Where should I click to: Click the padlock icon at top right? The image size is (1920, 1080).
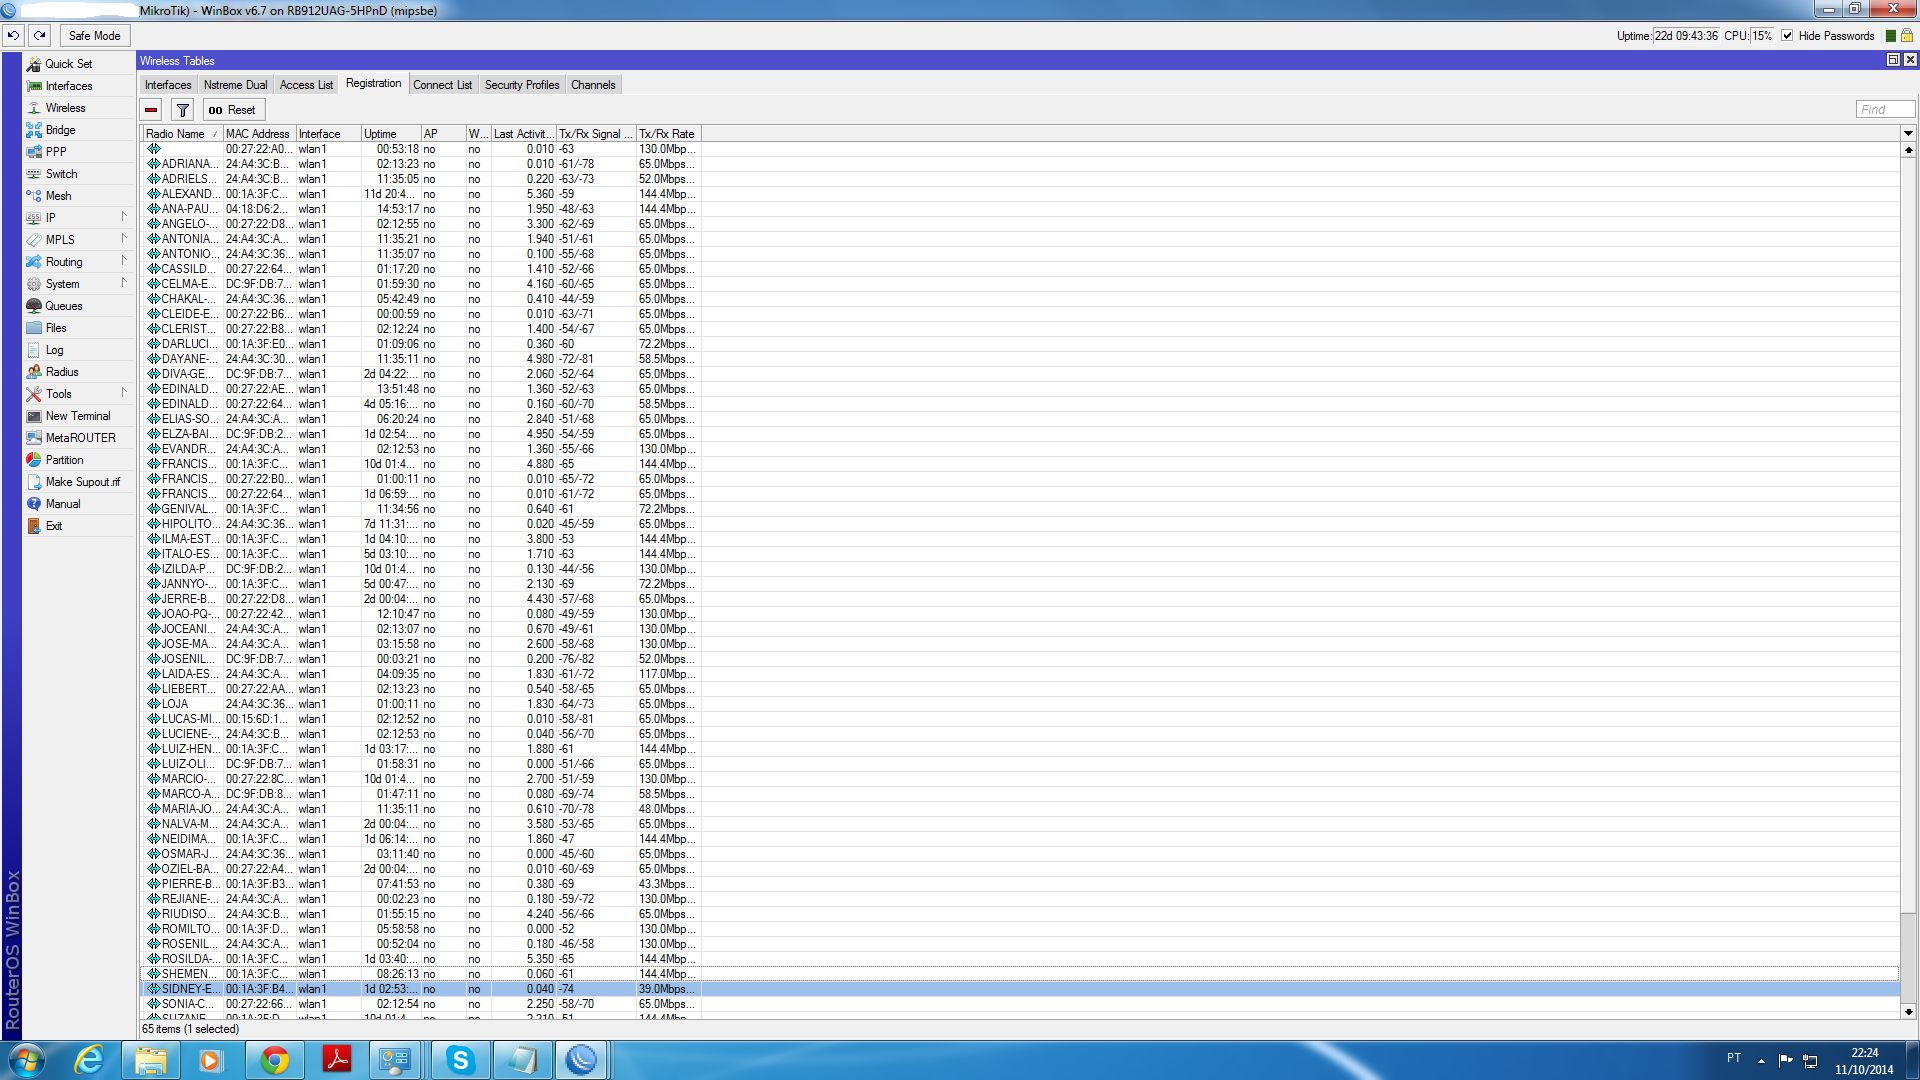[1907, 35]
